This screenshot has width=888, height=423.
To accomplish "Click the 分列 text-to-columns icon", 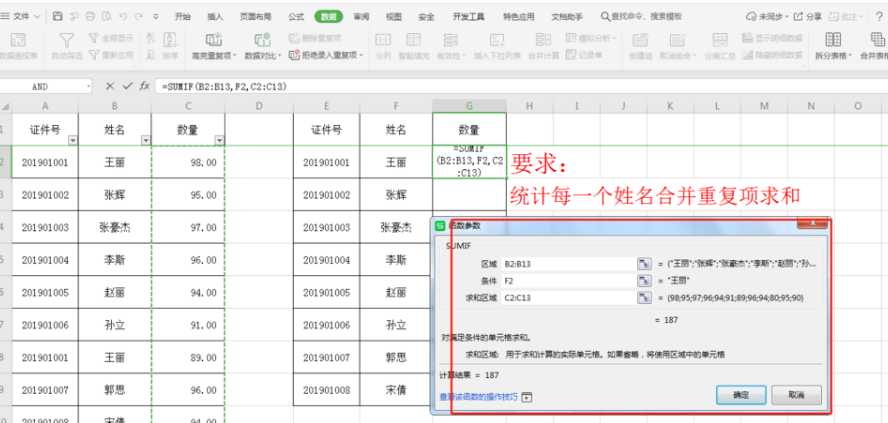I will point(383,40).
